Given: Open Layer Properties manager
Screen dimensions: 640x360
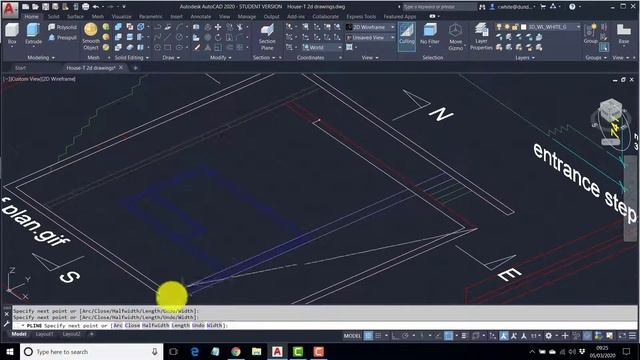Looking at the screenshot, I should (481, 36).
